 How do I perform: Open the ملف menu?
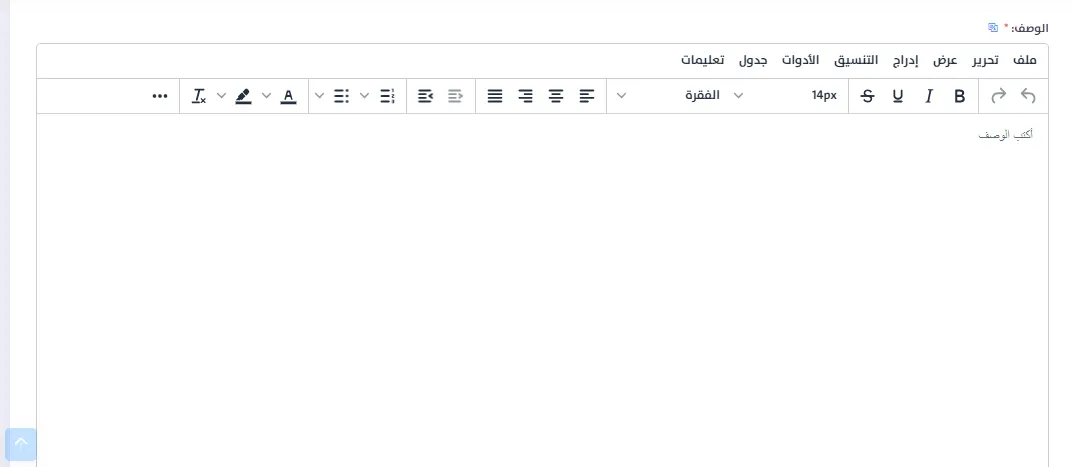coord(1025,61)
